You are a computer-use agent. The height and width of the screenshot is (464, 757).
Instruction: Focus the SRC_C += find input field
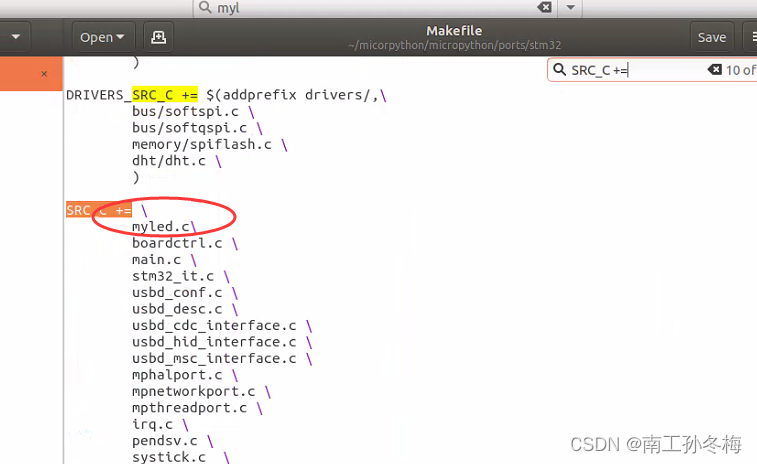pyautogui.click(x=637, y=70)
